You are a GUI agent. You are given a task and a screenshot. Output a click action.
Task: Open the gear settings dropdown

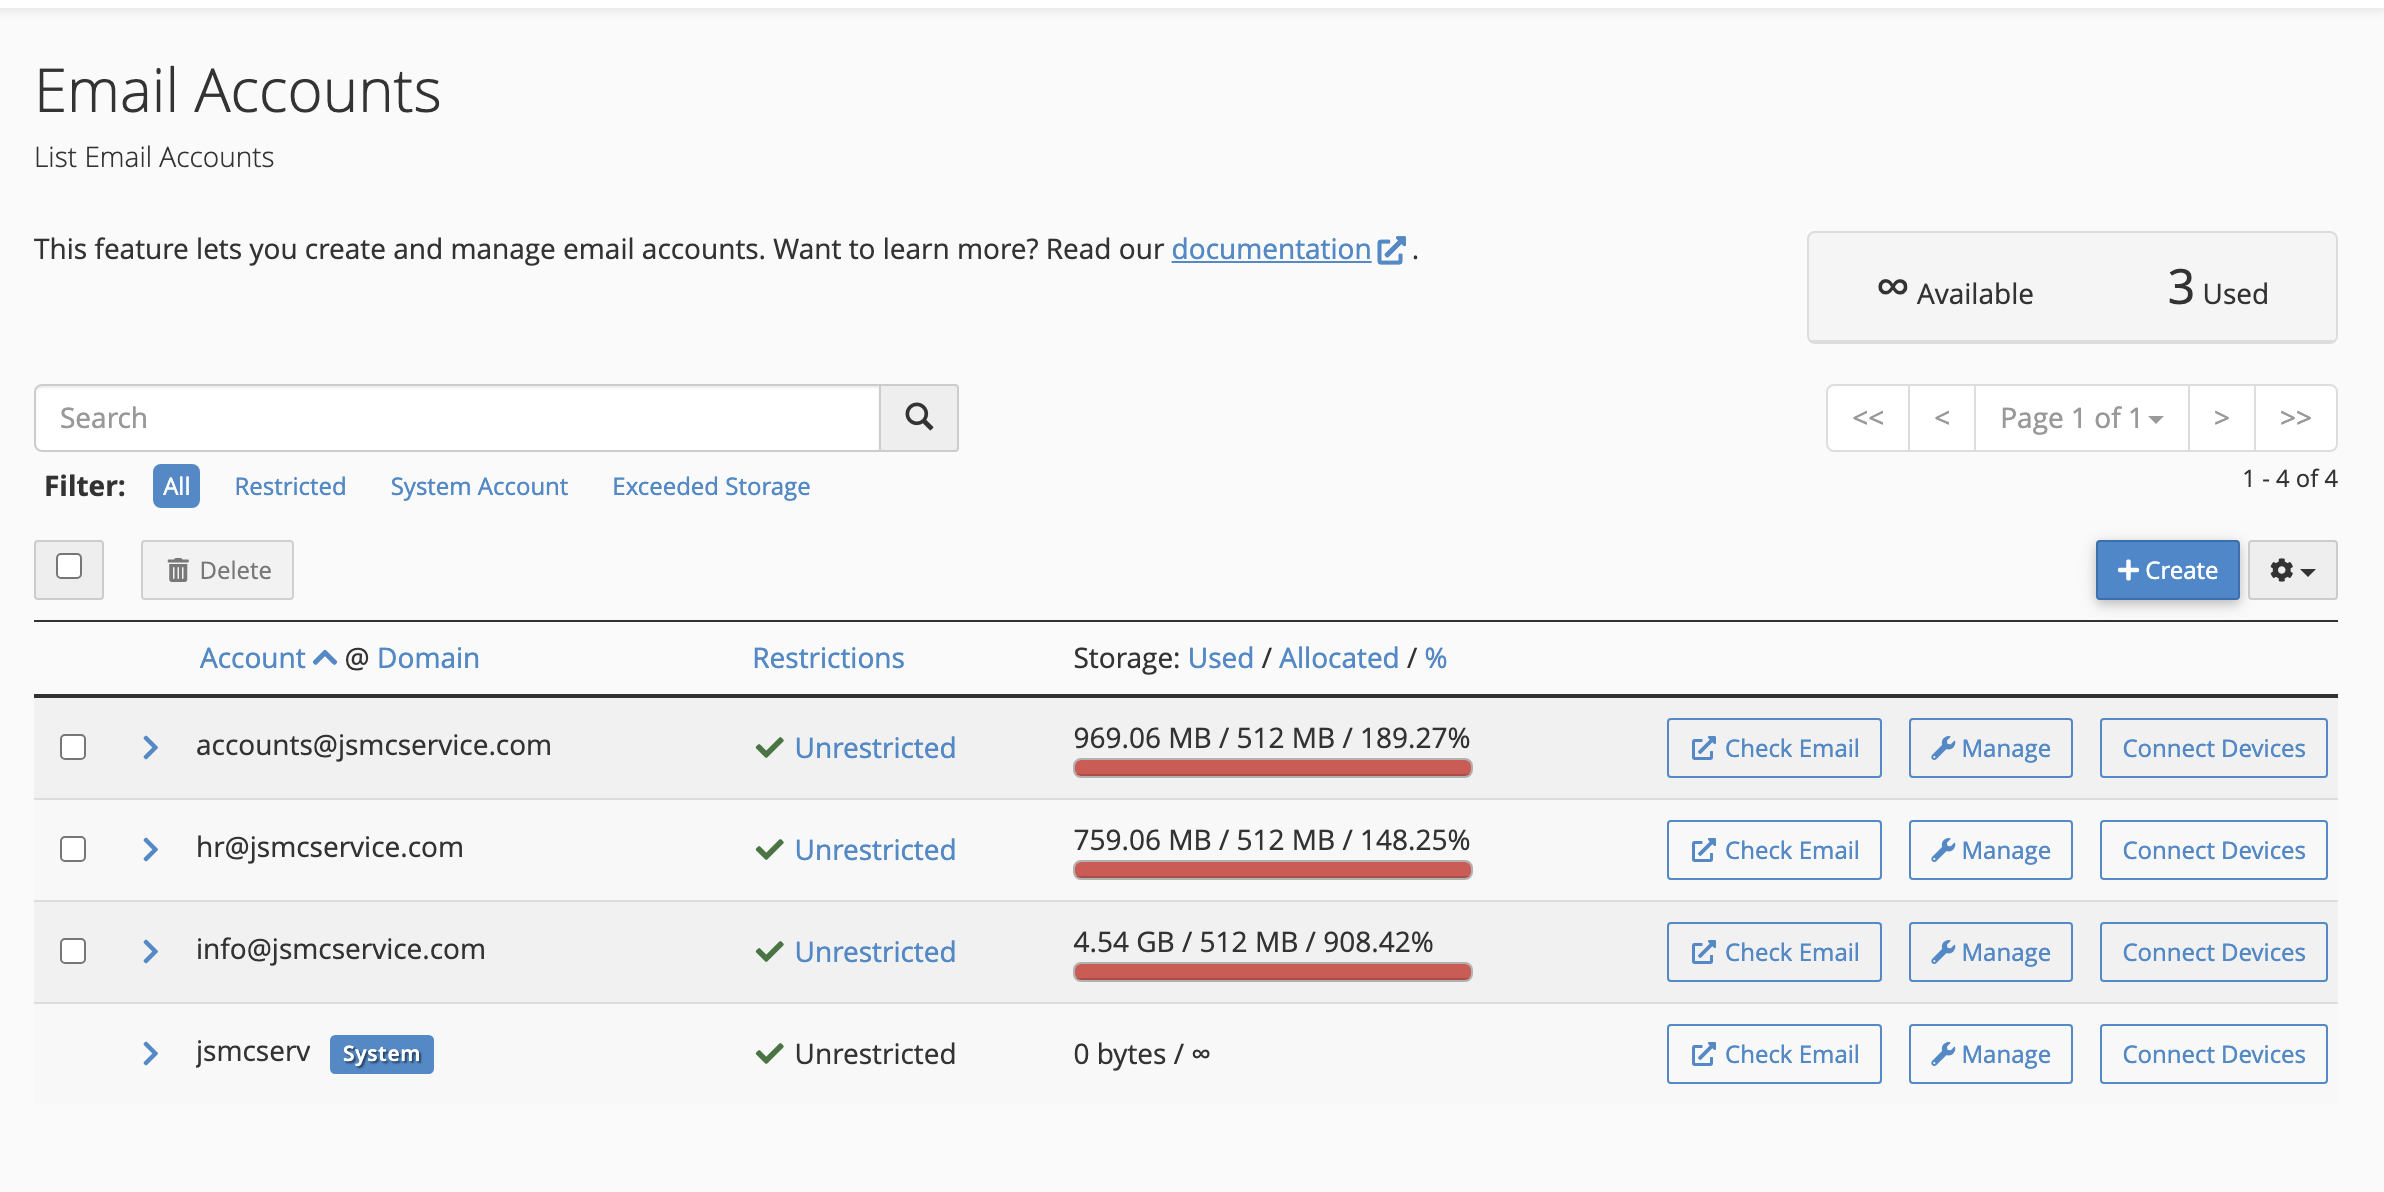tap(2291, 570)
